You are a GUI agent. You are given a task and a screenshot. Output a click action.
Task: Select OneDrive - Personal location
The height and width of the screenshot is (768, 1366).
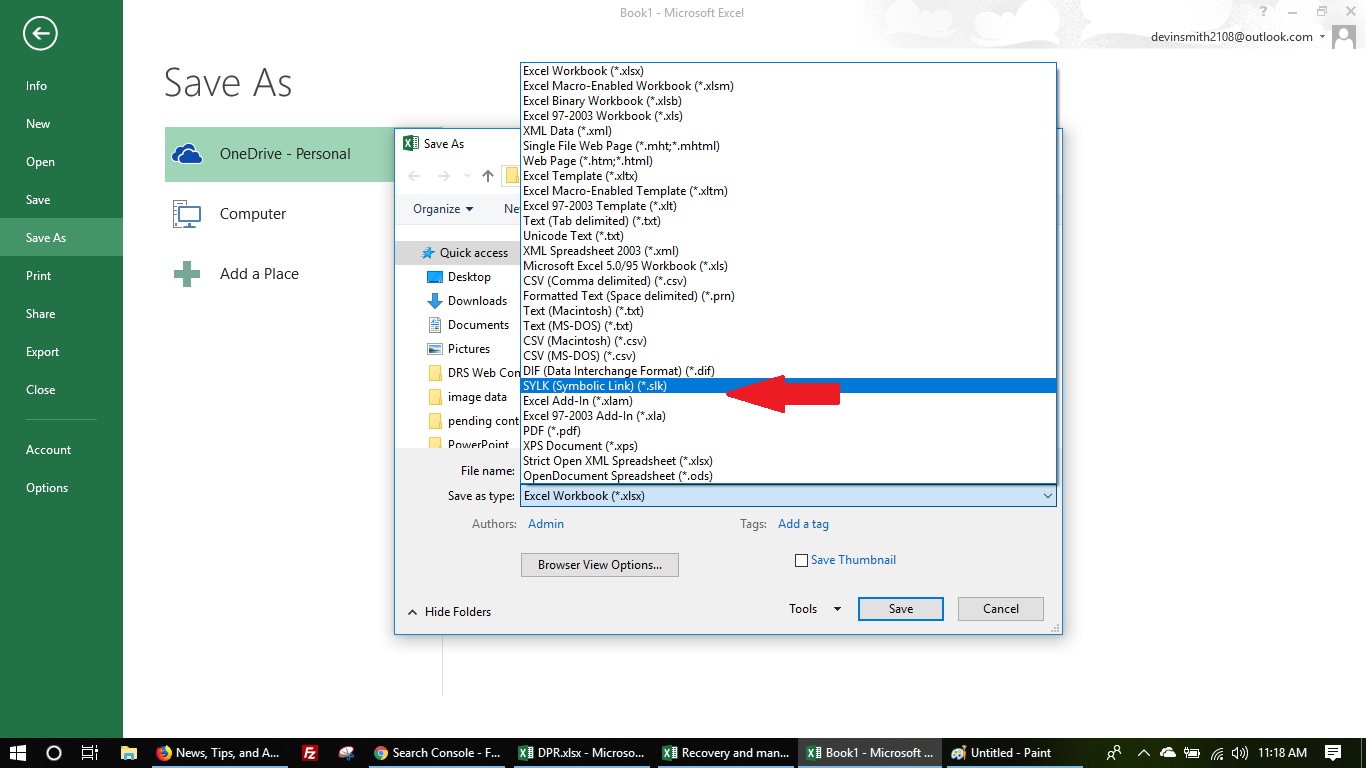[279, 154]
